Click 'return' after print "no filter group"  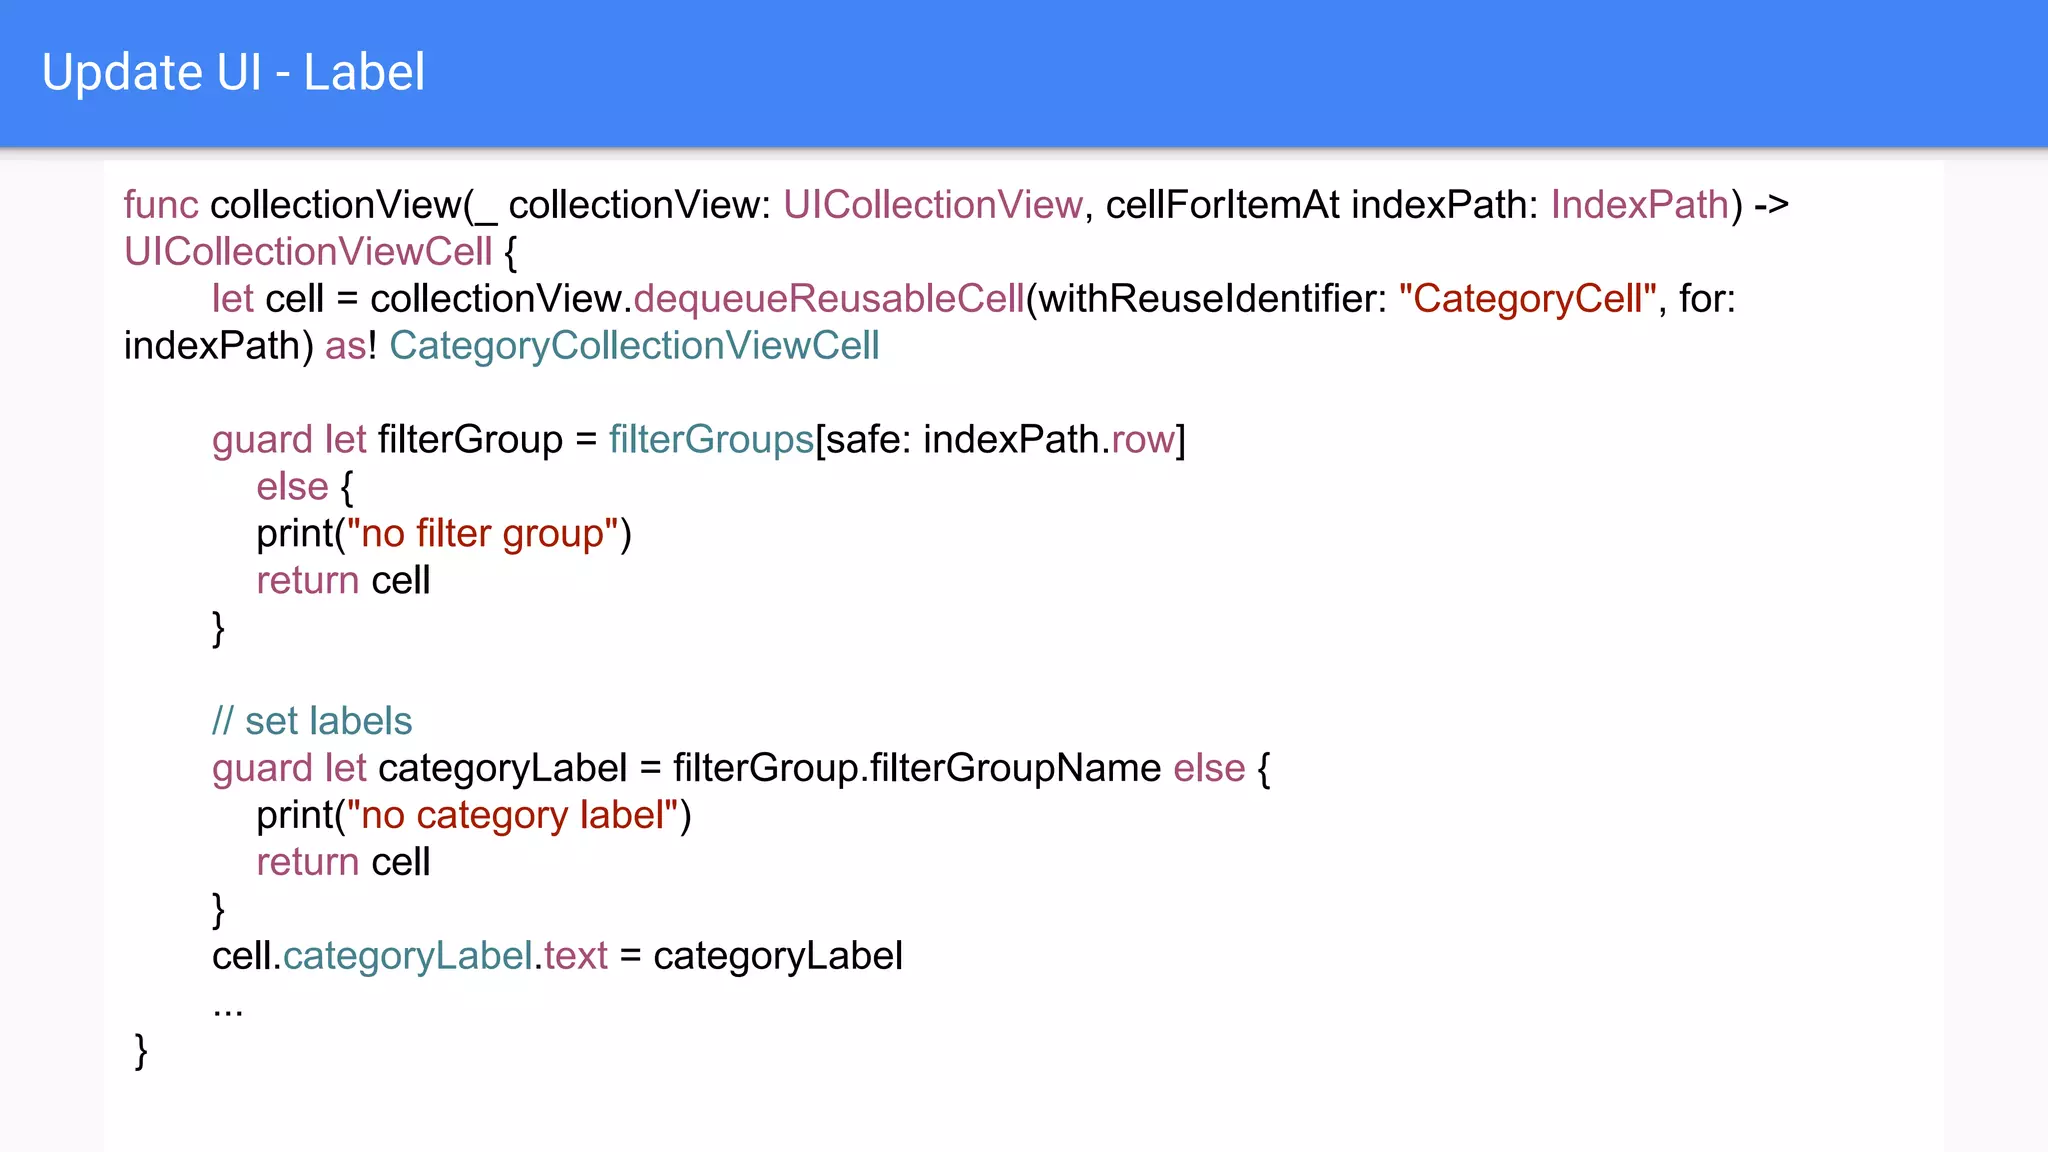(308, 581)
